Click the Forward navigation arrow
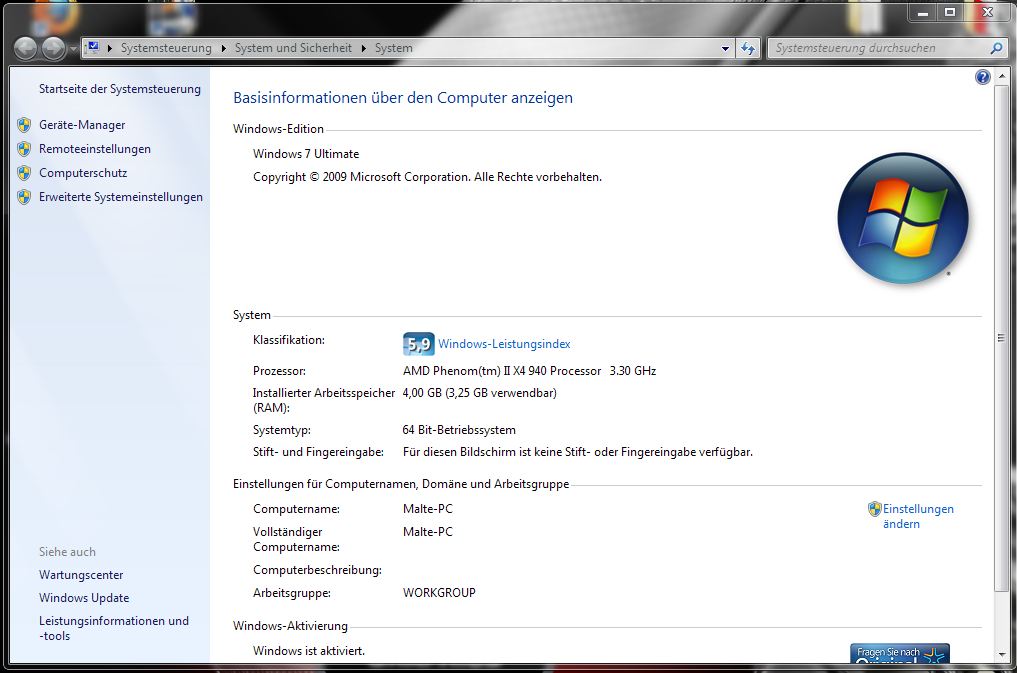1017x673 pixels. [53, 49]
